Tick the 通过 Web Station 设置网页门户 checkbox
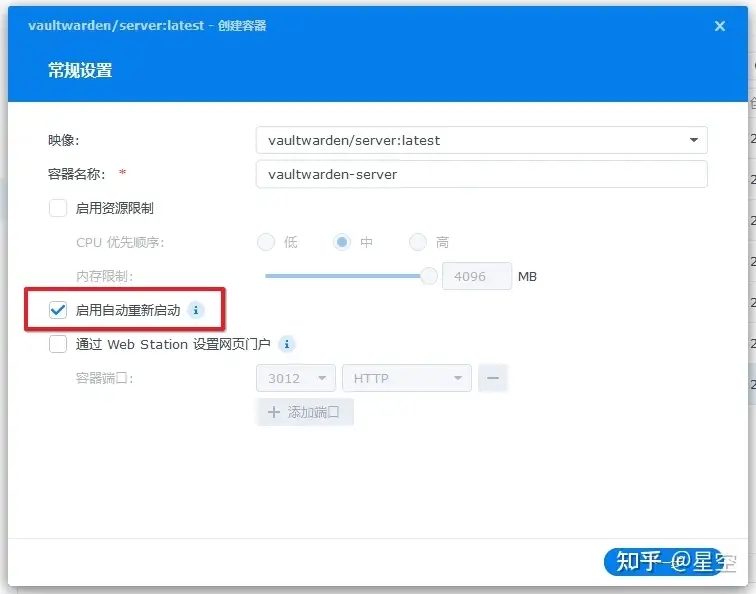 coord(58,344)
